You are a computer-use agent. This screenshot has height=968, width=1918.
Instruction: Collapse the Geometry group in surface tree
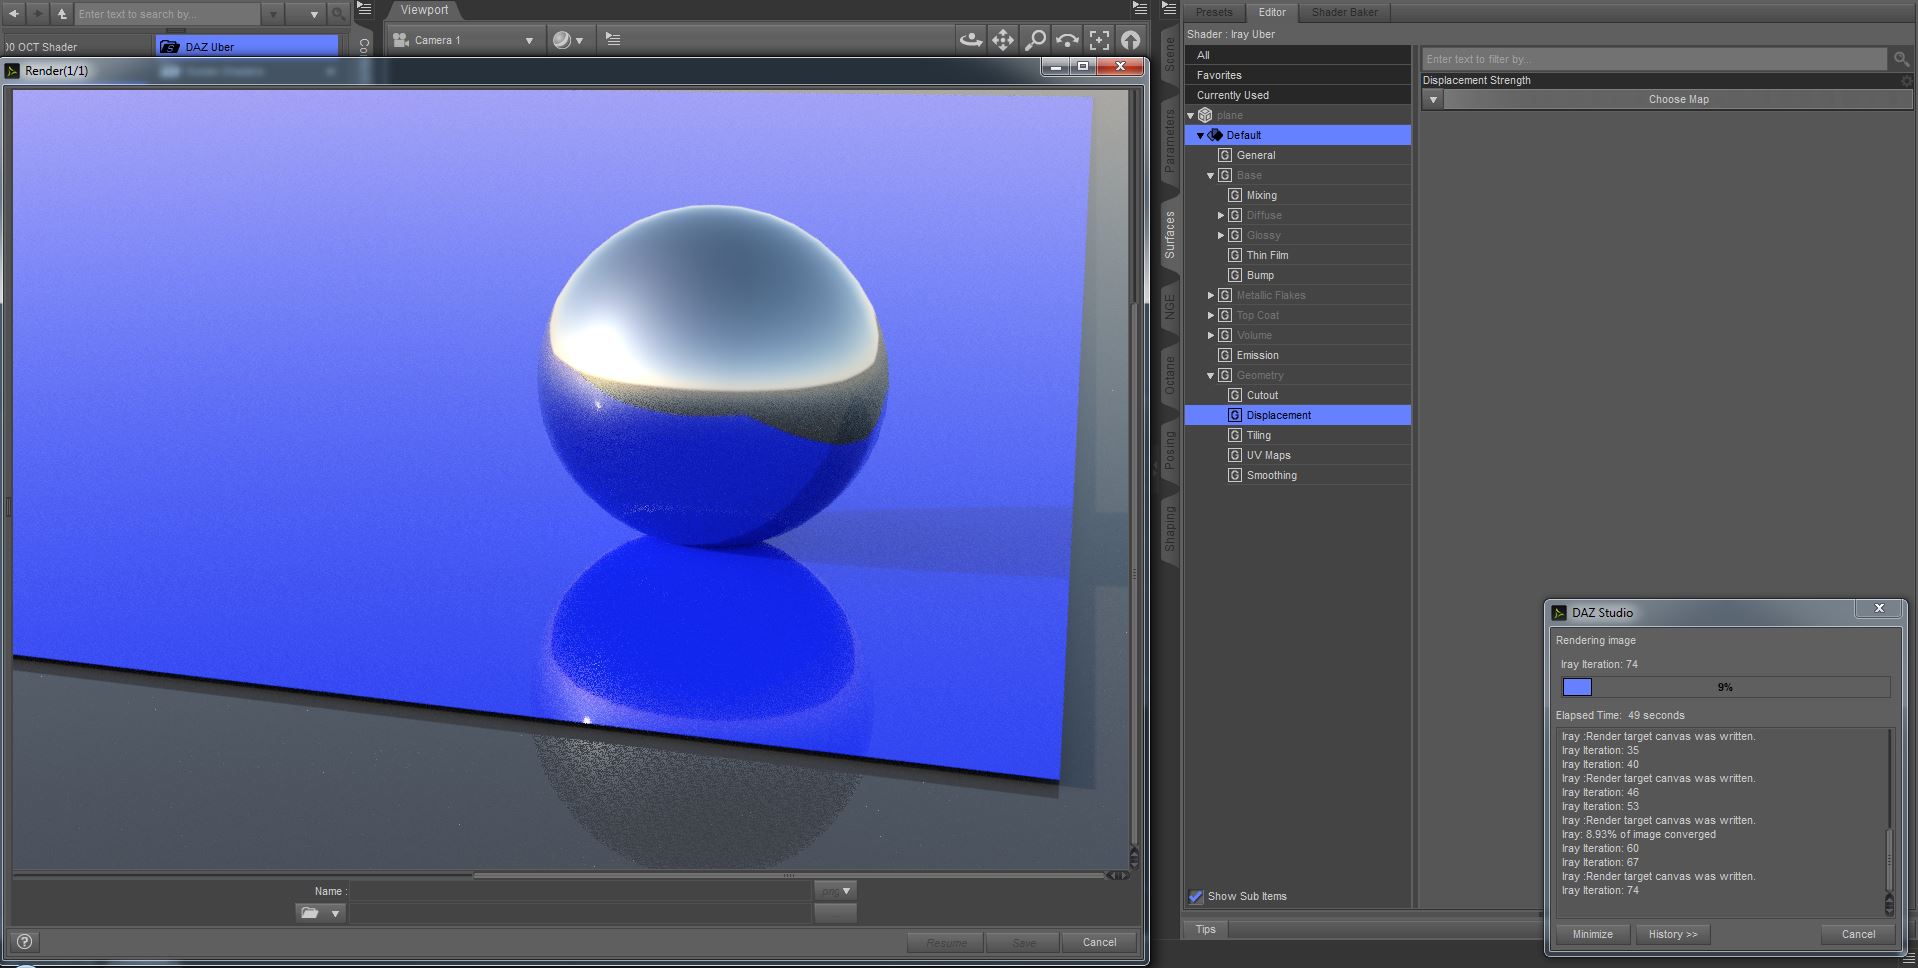coord(1210,376)
